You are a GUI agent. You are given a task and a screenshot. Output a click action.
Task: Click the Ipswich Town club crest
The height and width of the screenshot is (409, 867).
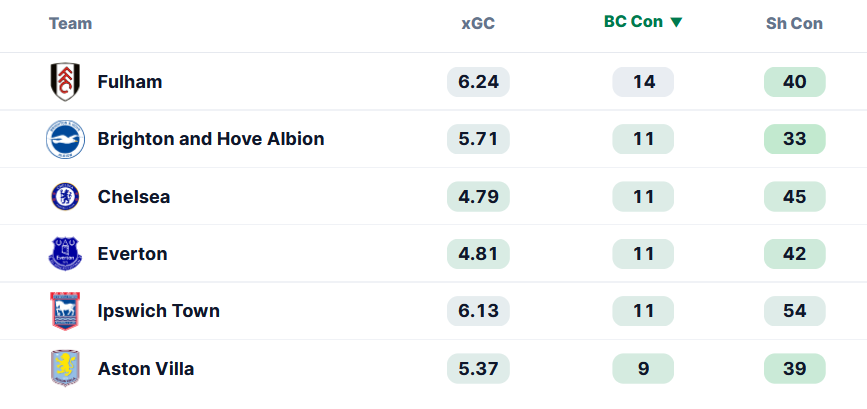(x=65, y=311)
